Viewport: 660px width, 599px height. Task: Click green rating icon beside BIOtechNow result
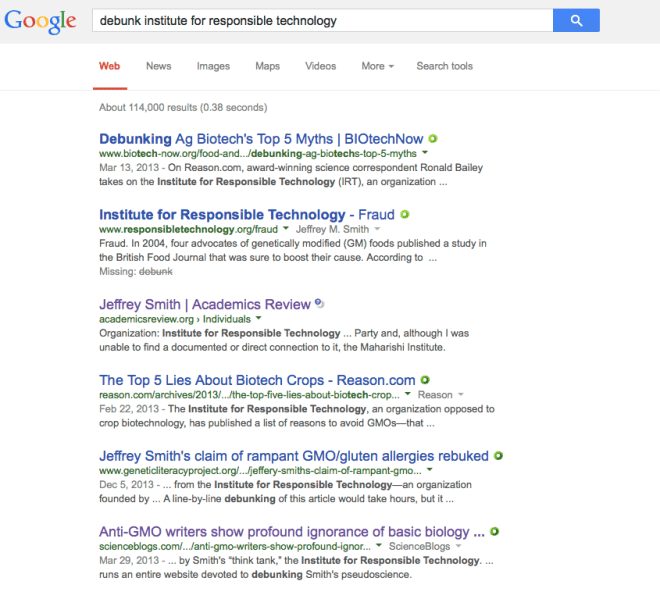point(433,138)
